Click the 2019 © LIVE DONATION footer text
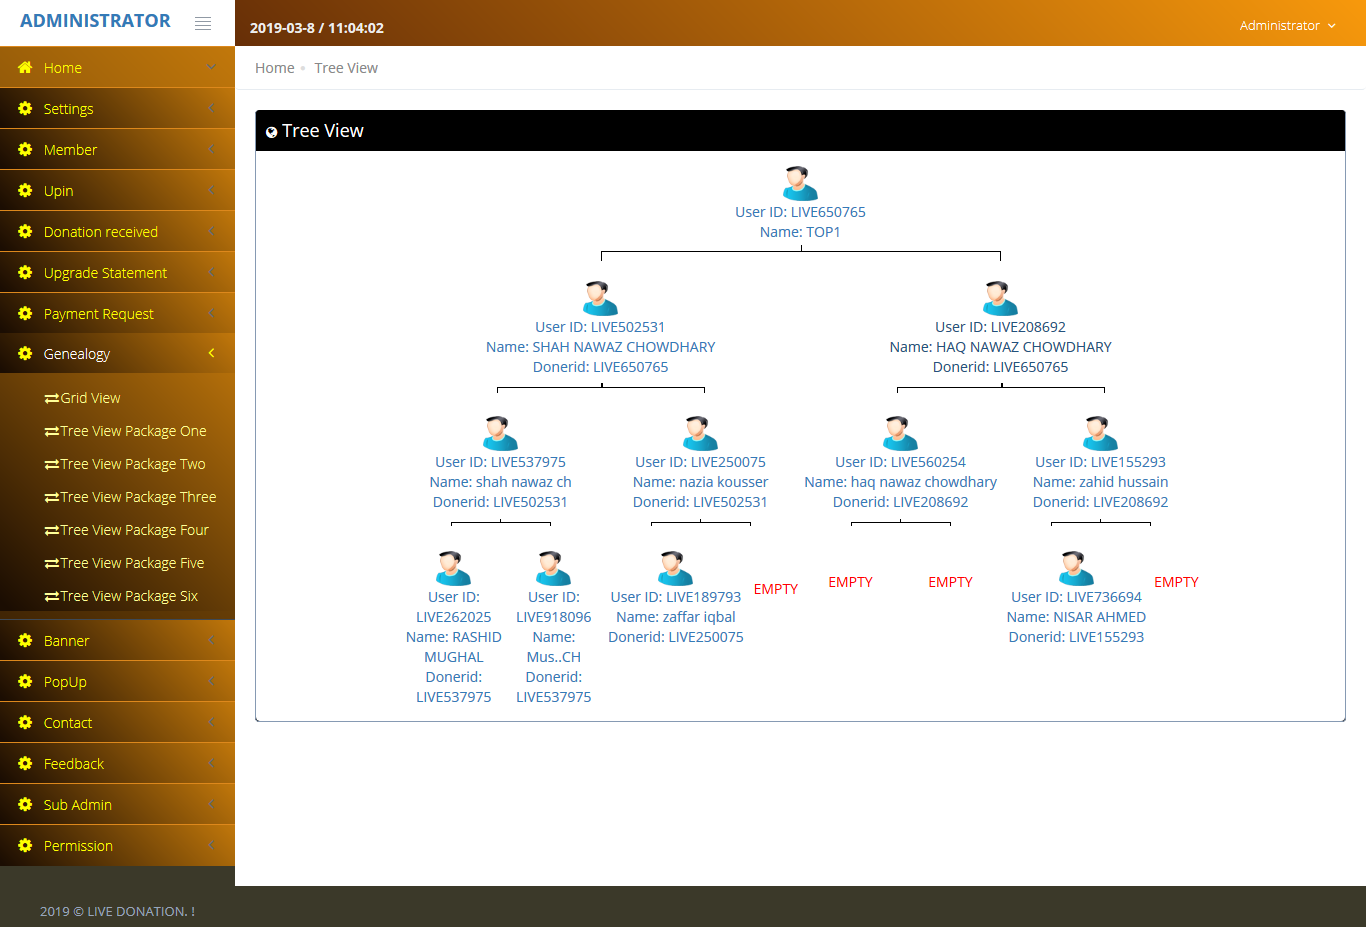Viewport: 1366px width, 927px height. pos(117,911)
